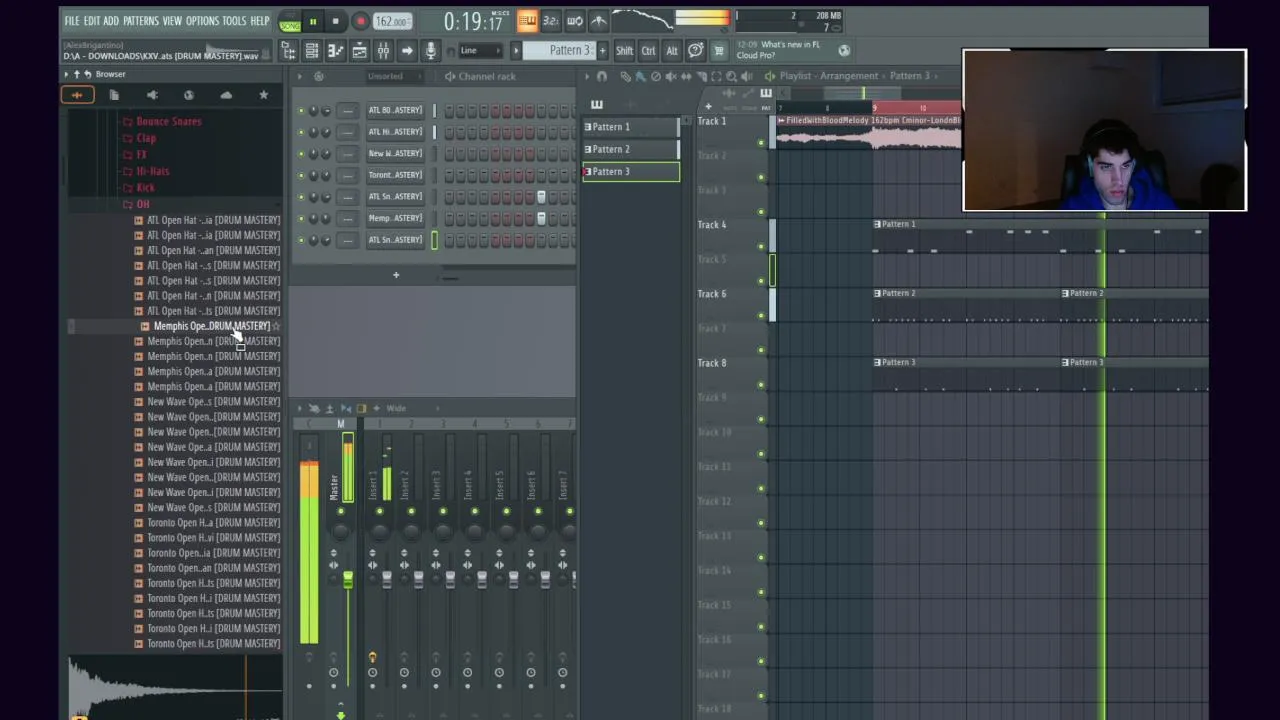The image size is (1280, 720).
Task: Mute Track 4 with its green LED
Action: (761, 246)
